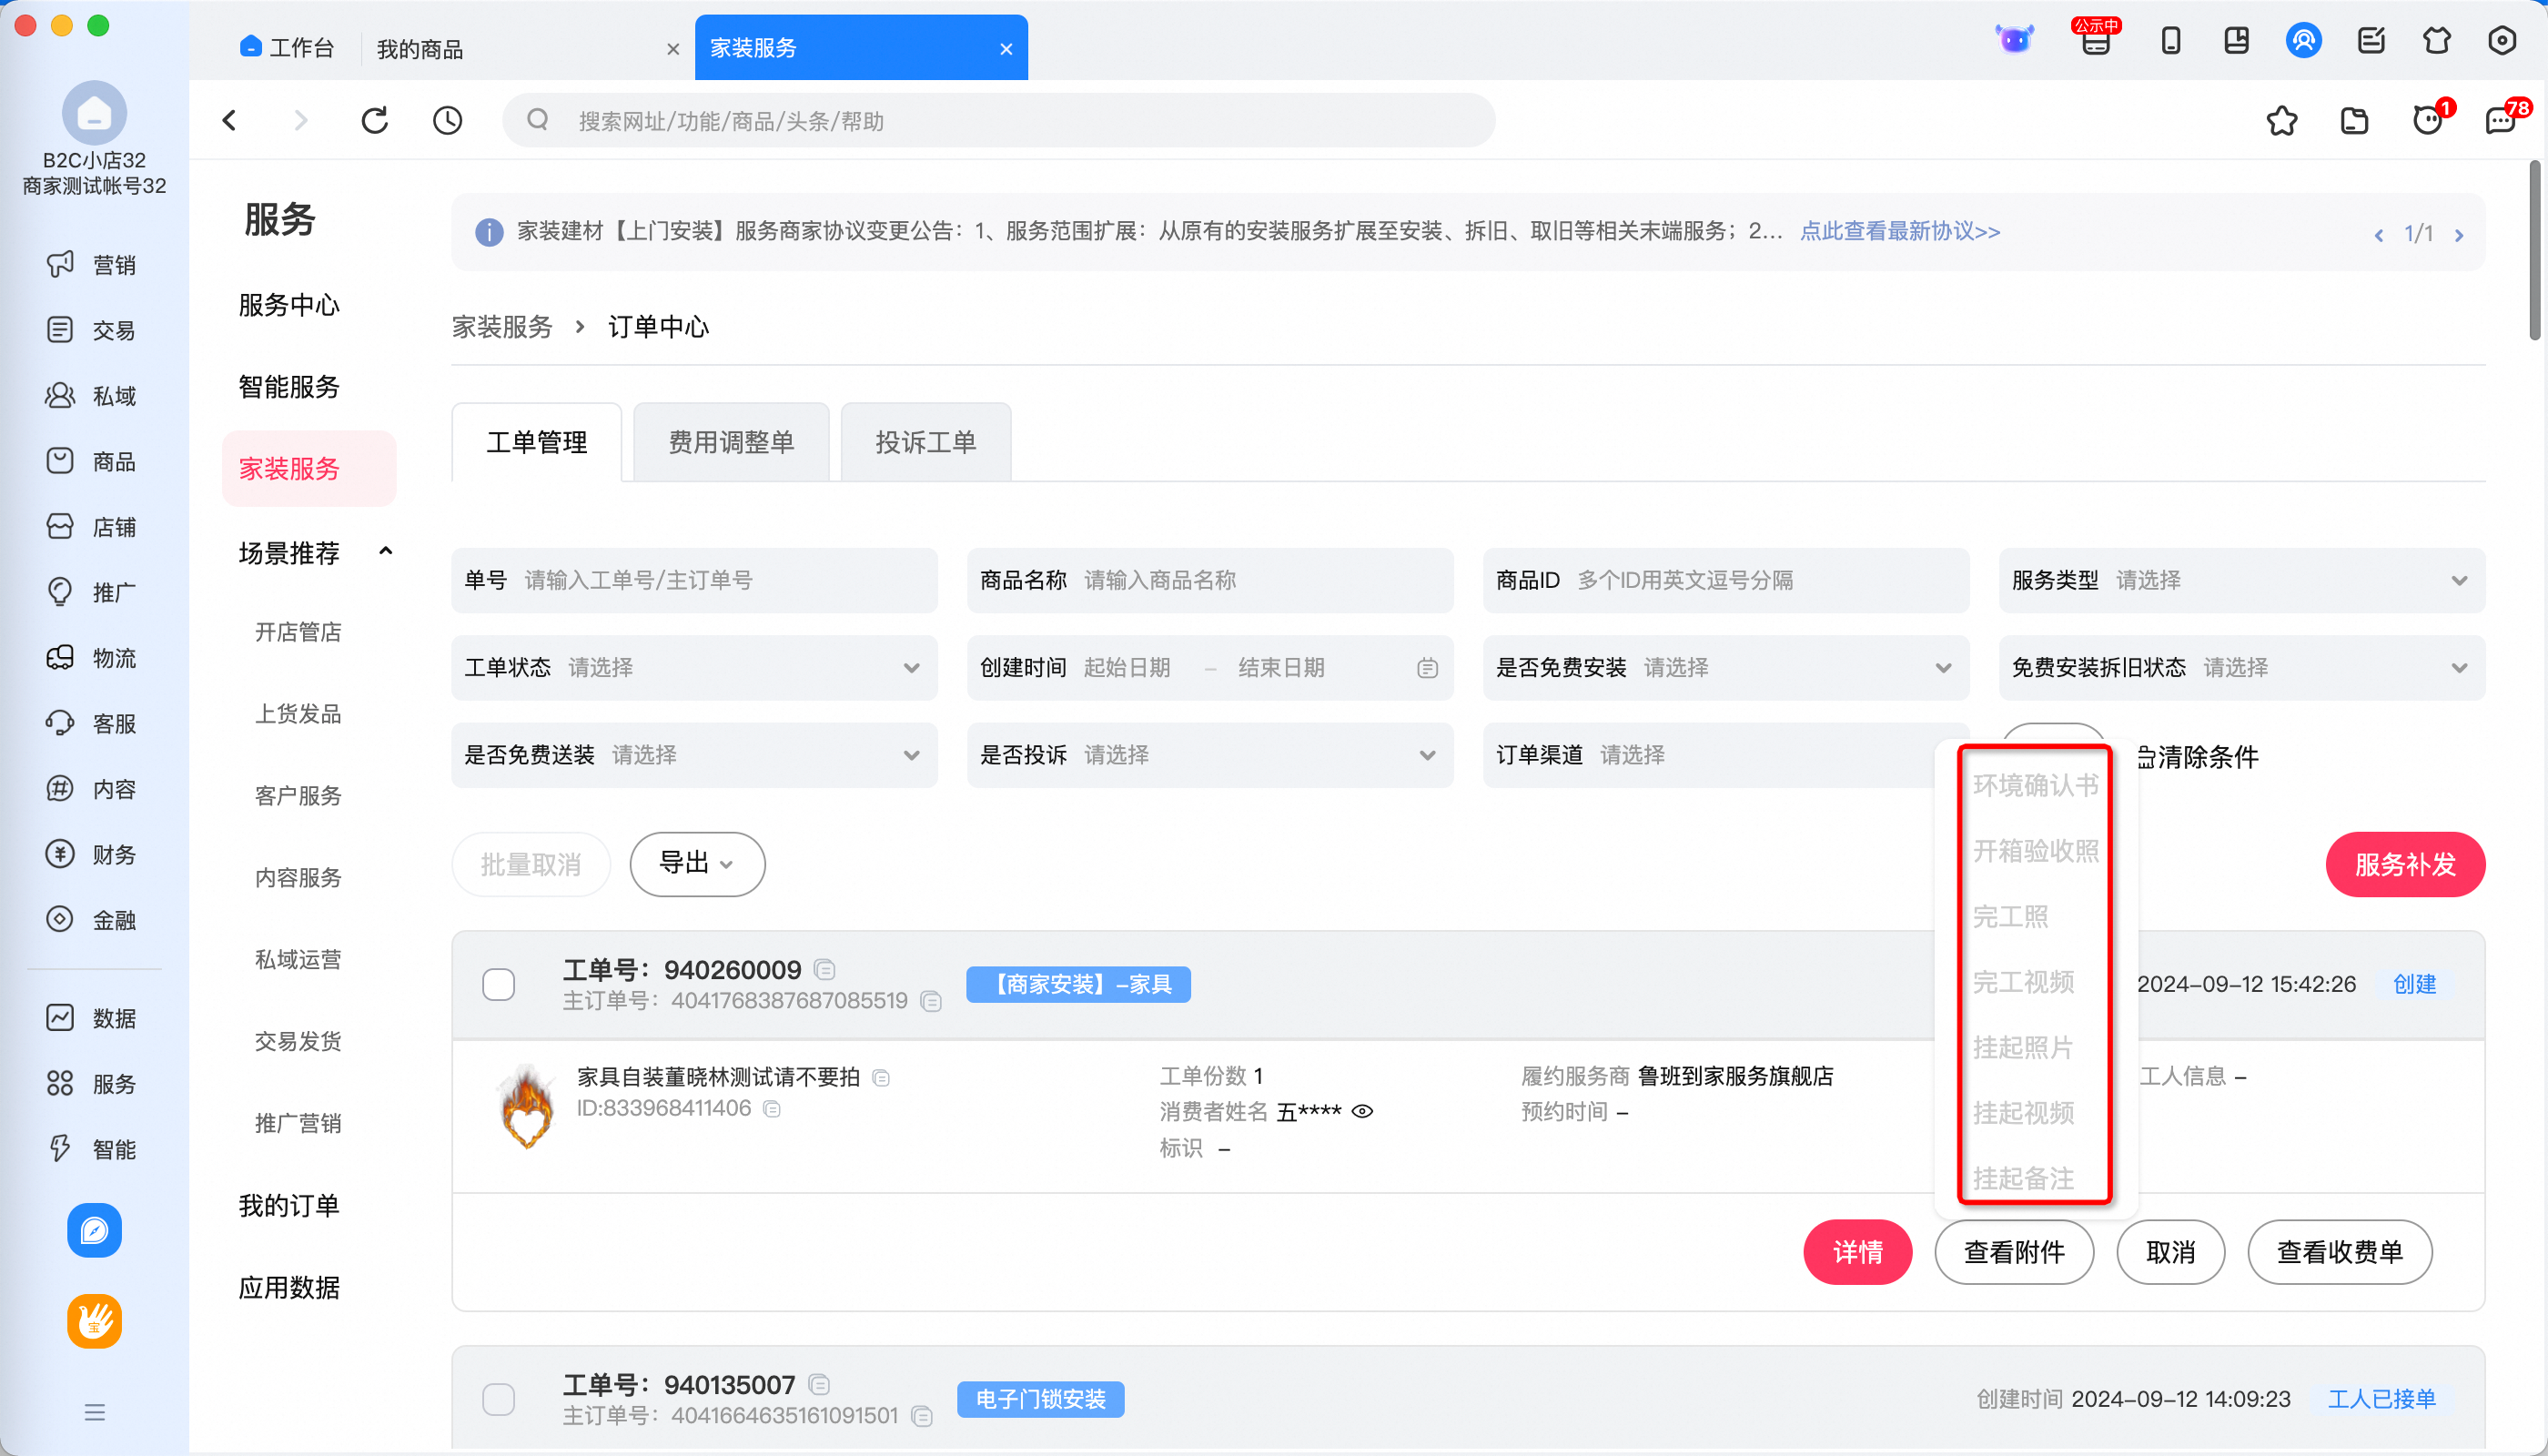Click the 查看收费单 button
Screen dimensions: 2548x1456
(2339, 1251)
